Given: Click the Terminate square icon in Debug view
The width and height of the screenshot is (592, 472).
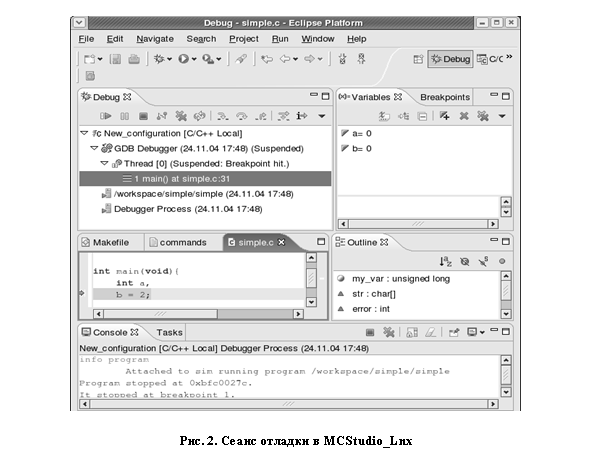Looking at the screenshot, I should (x=143, y=116).
